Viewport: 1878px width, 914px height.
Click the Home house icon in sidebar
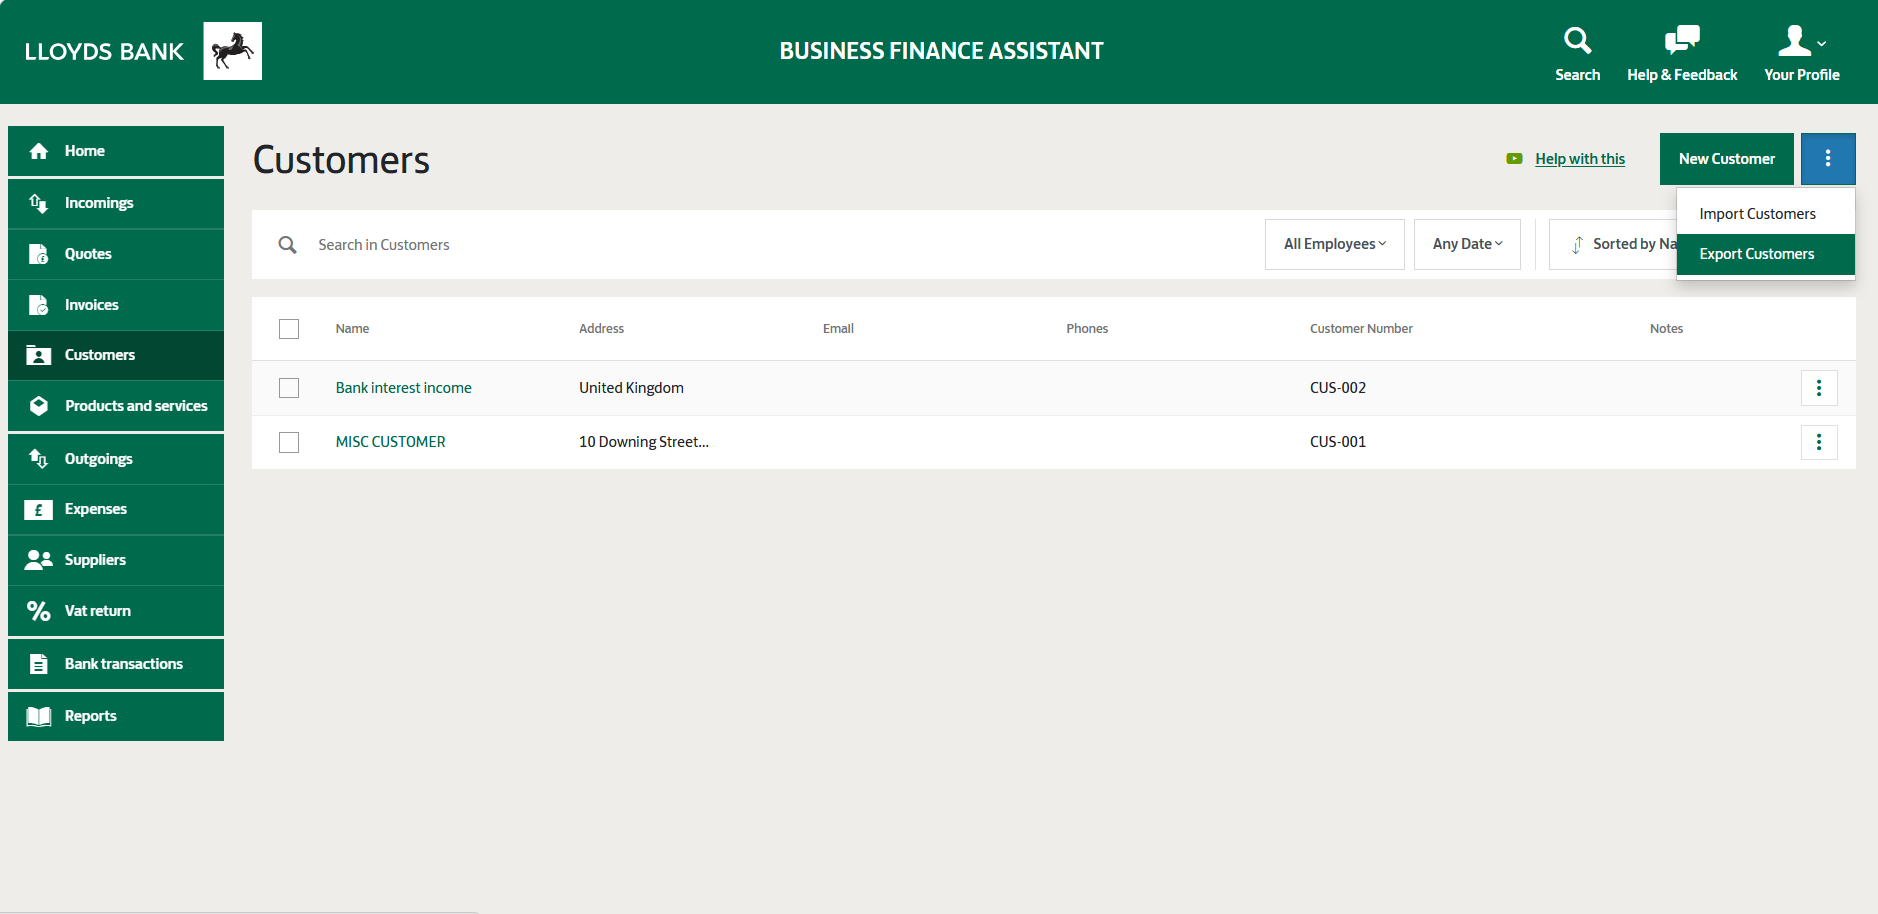point(39,151)
